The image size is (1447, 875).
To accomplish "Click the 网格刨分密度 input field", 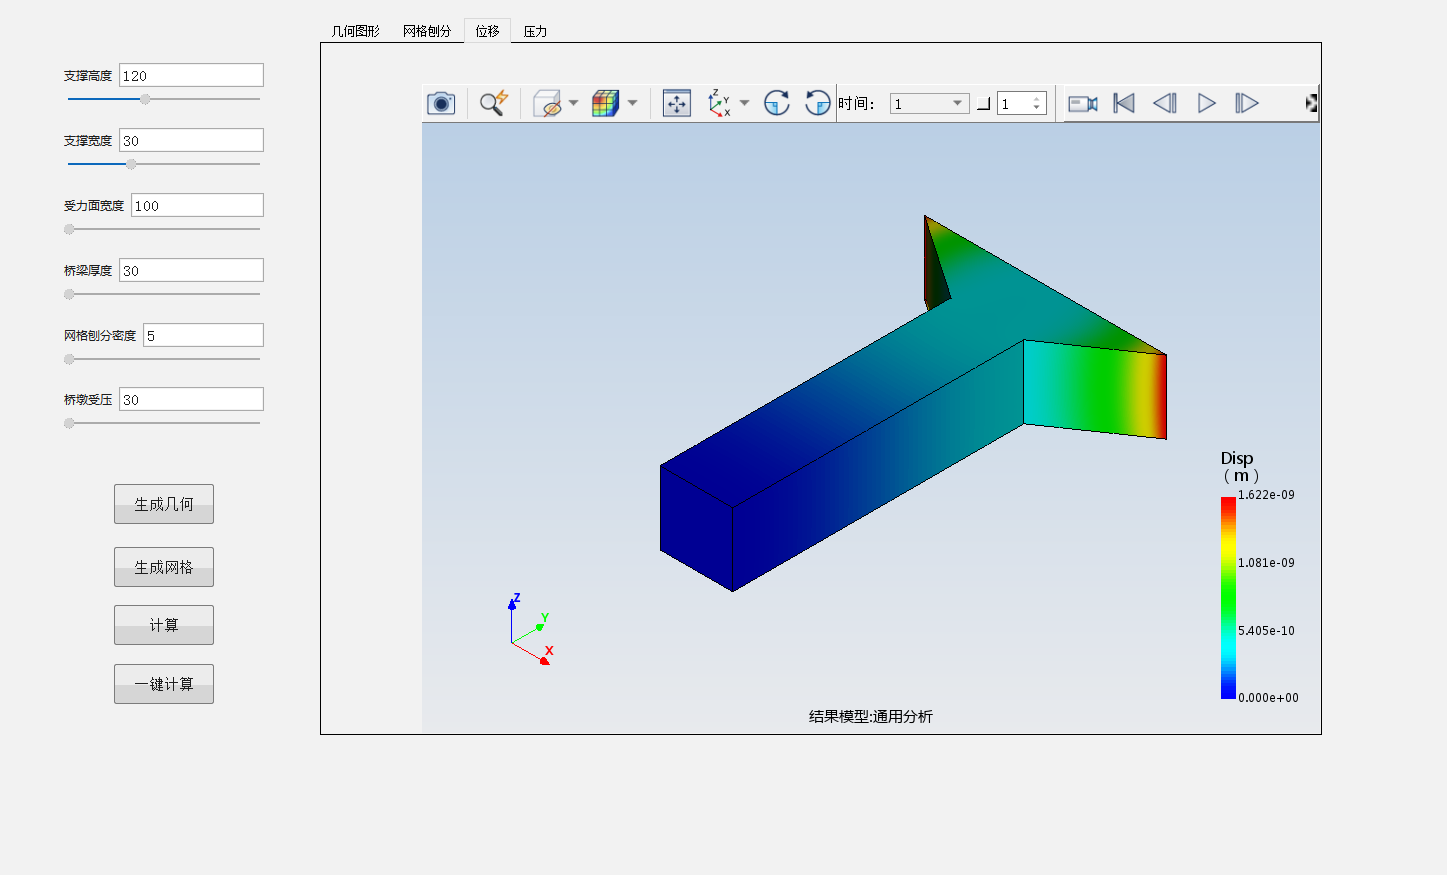I will coord(203,335).
